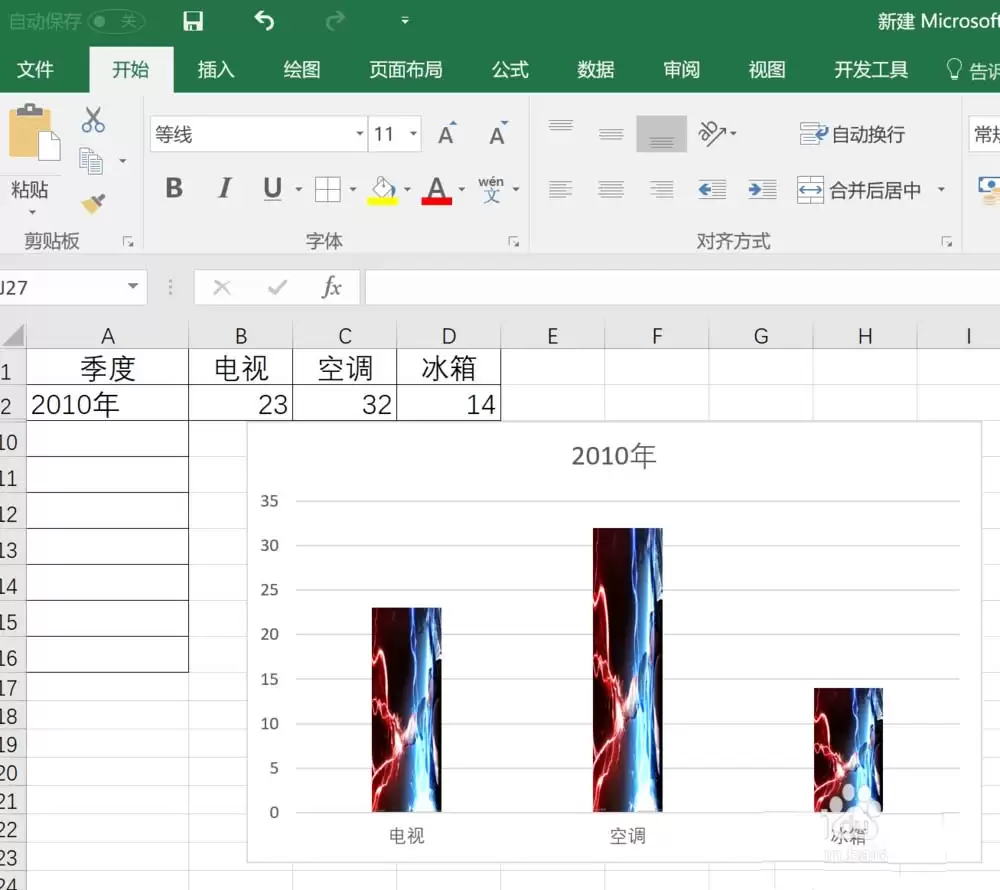
Task: Toggle the AutoSave switch
Action: pos(117,22)
